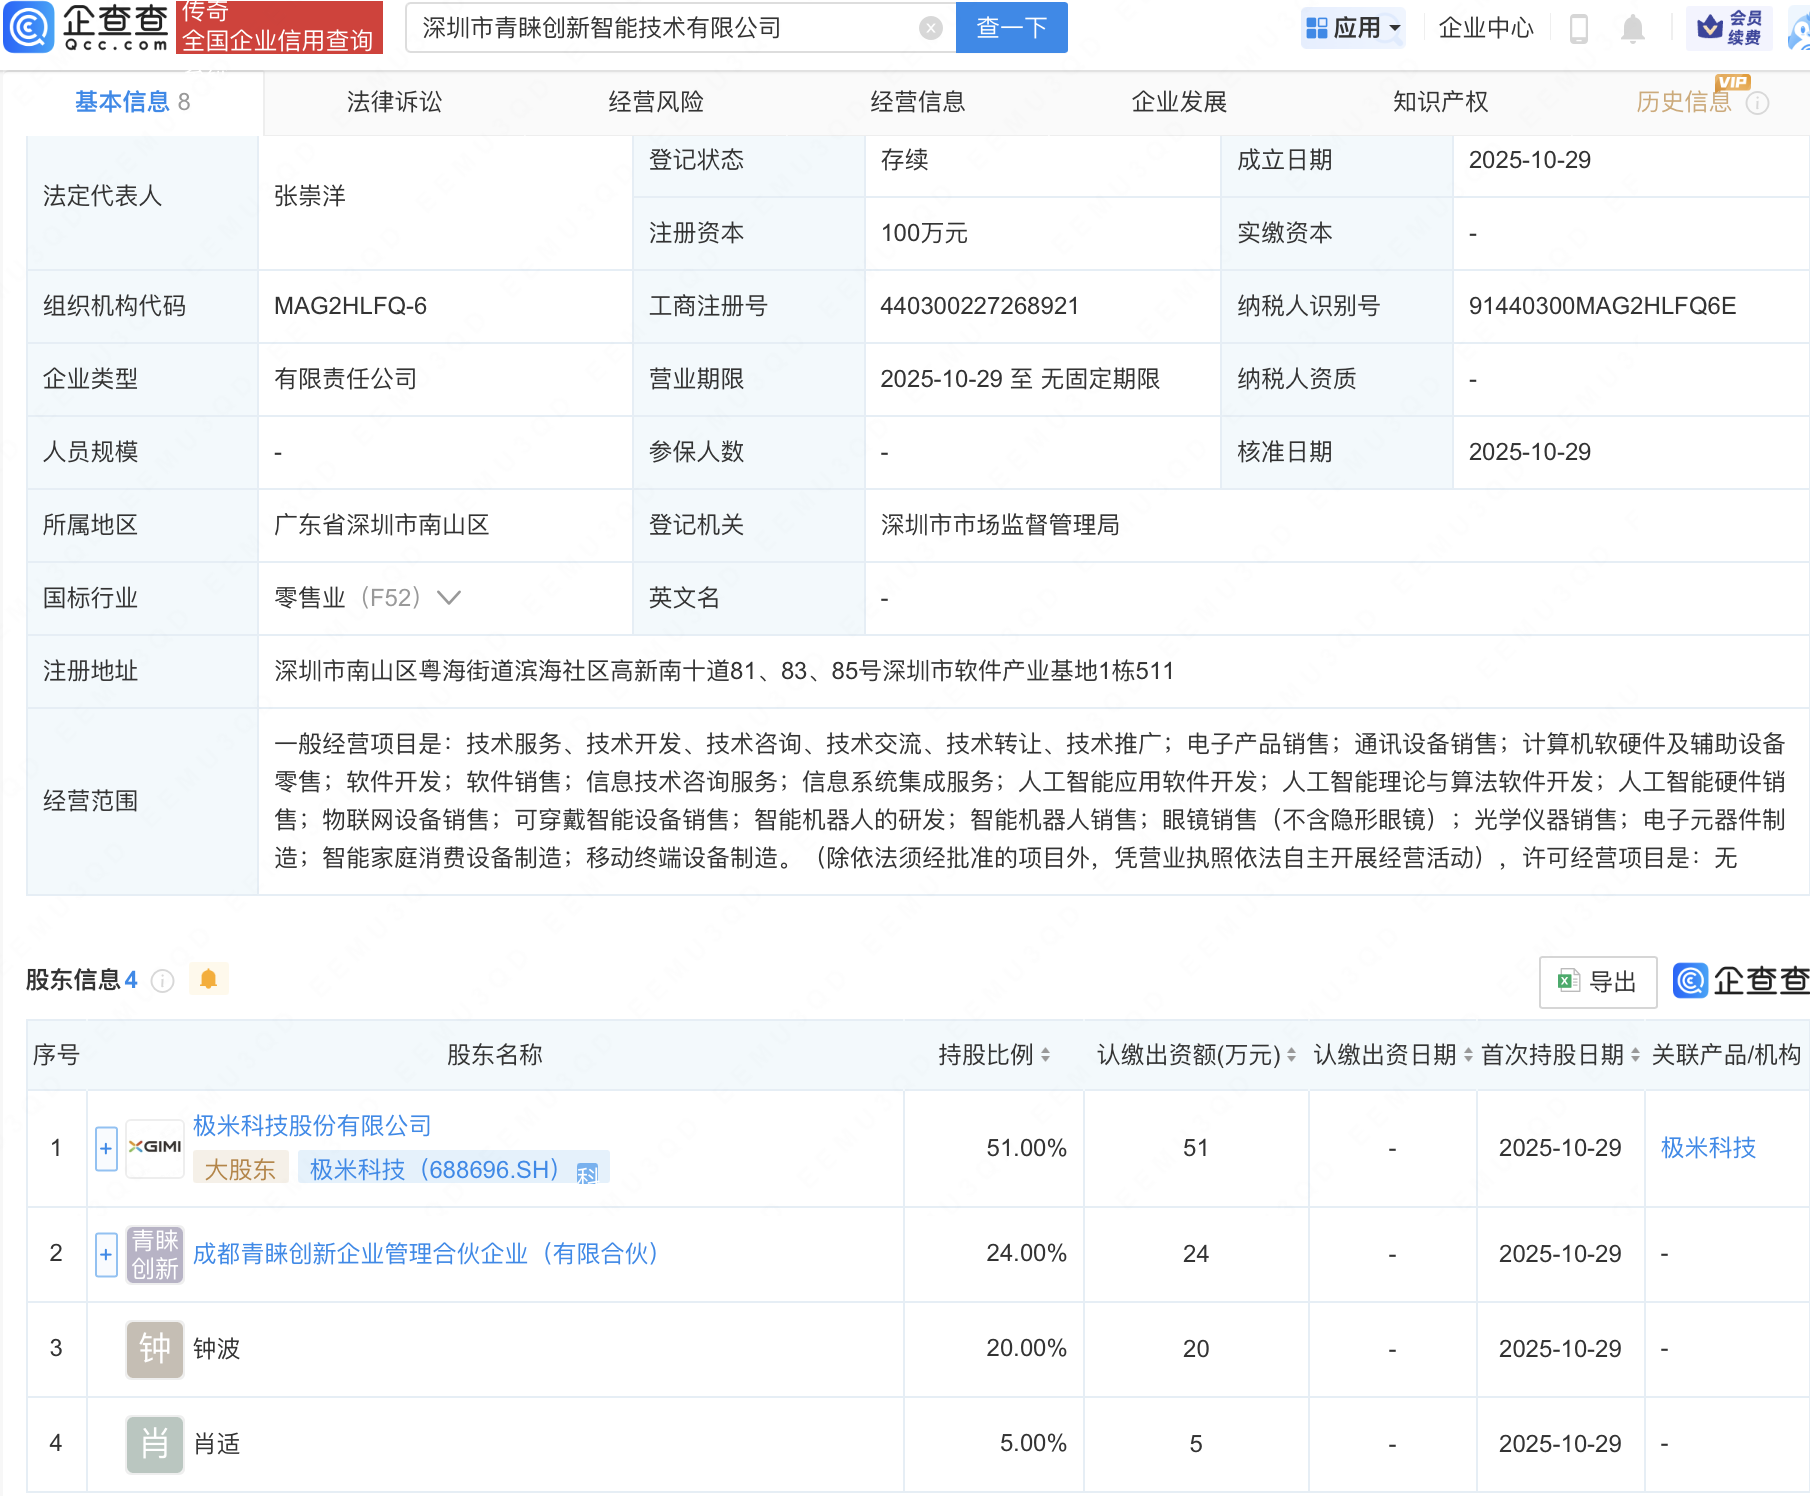
Task: Click the info icon next to 股东信息
Action: point(162,981)
